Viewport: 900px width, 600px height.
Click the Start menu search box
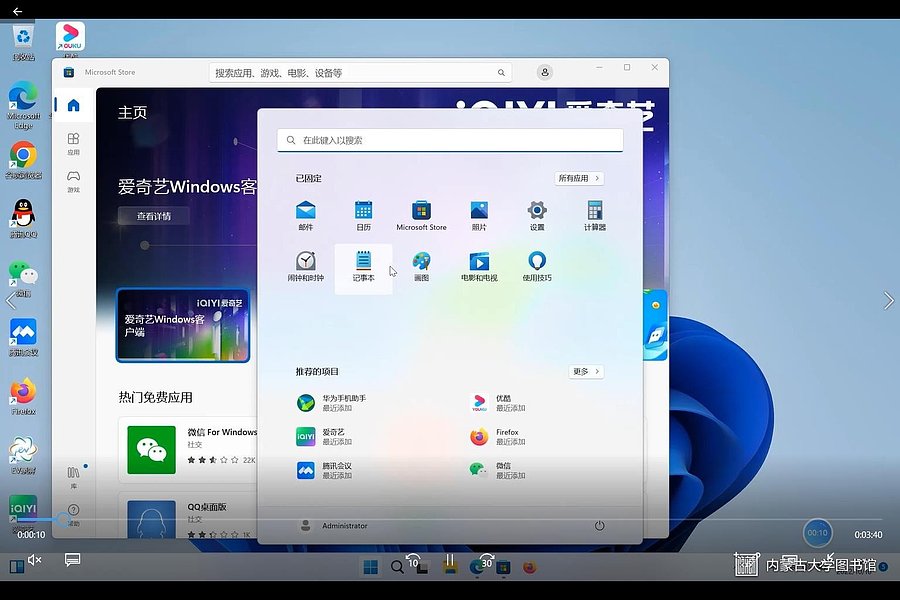[x=450, y=140]
